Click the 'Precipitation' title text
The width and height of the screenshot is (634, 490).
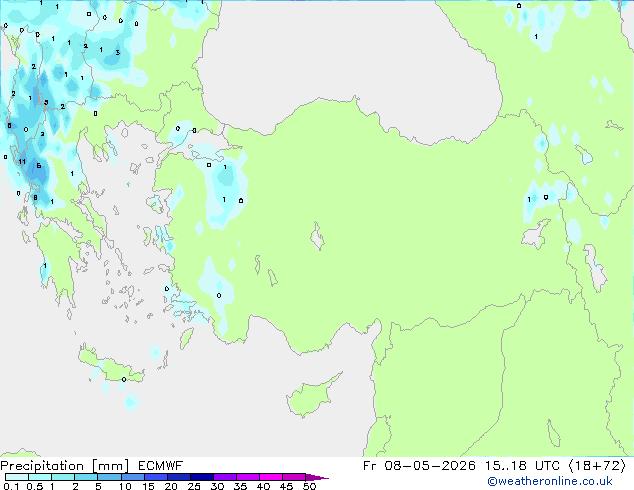[42, 466]
